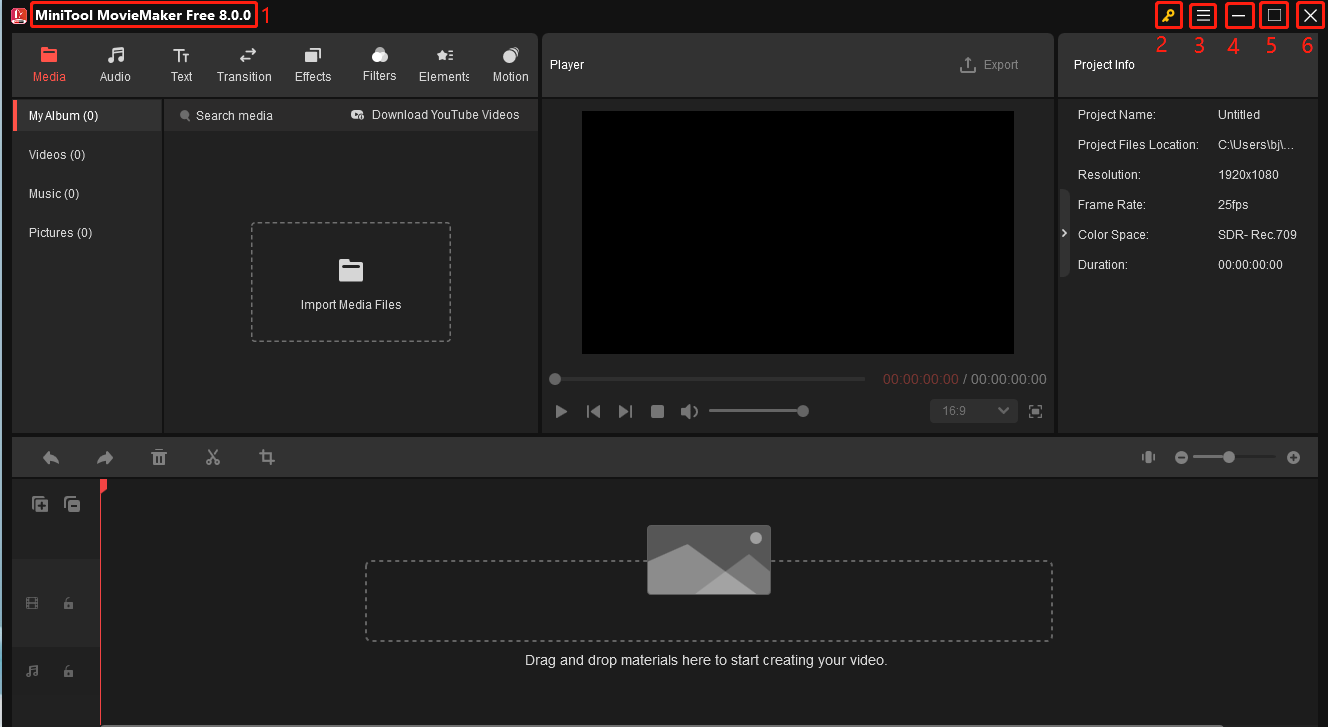Toggle the audio track lock
Viewport: 1328px width, 727px height.
[68, 671]
